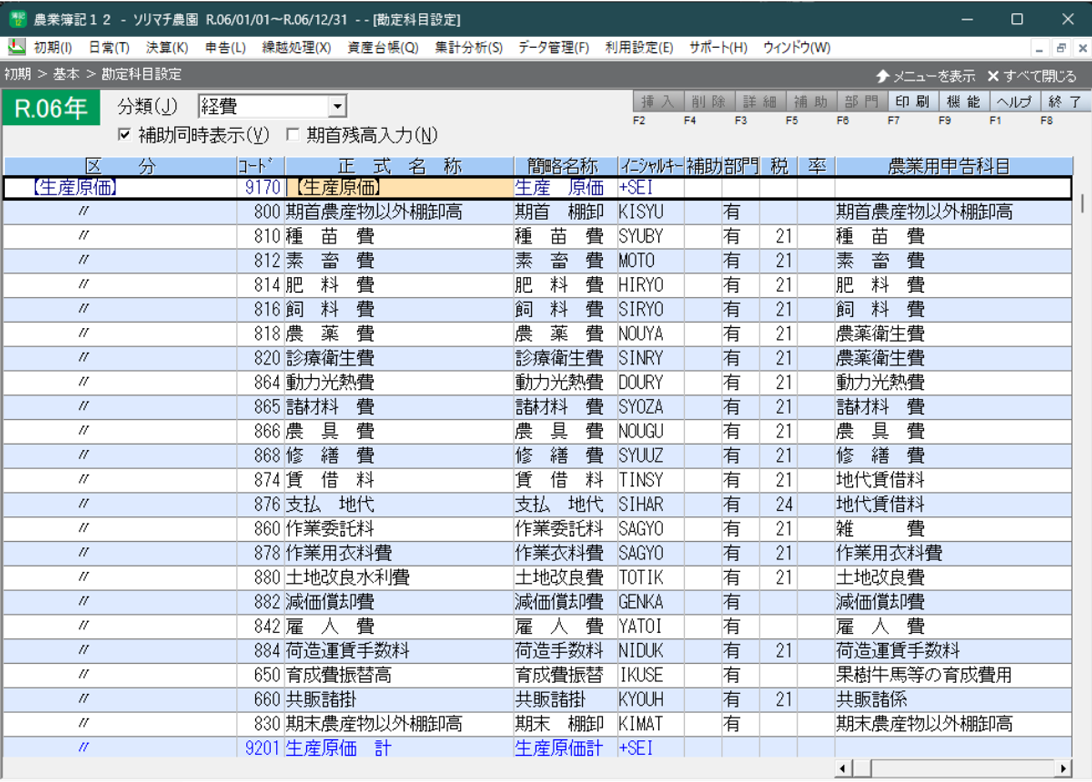Select the 諸材料費 code 865 cell
The width and height of the screenshot is (1092, 782).
260,407
